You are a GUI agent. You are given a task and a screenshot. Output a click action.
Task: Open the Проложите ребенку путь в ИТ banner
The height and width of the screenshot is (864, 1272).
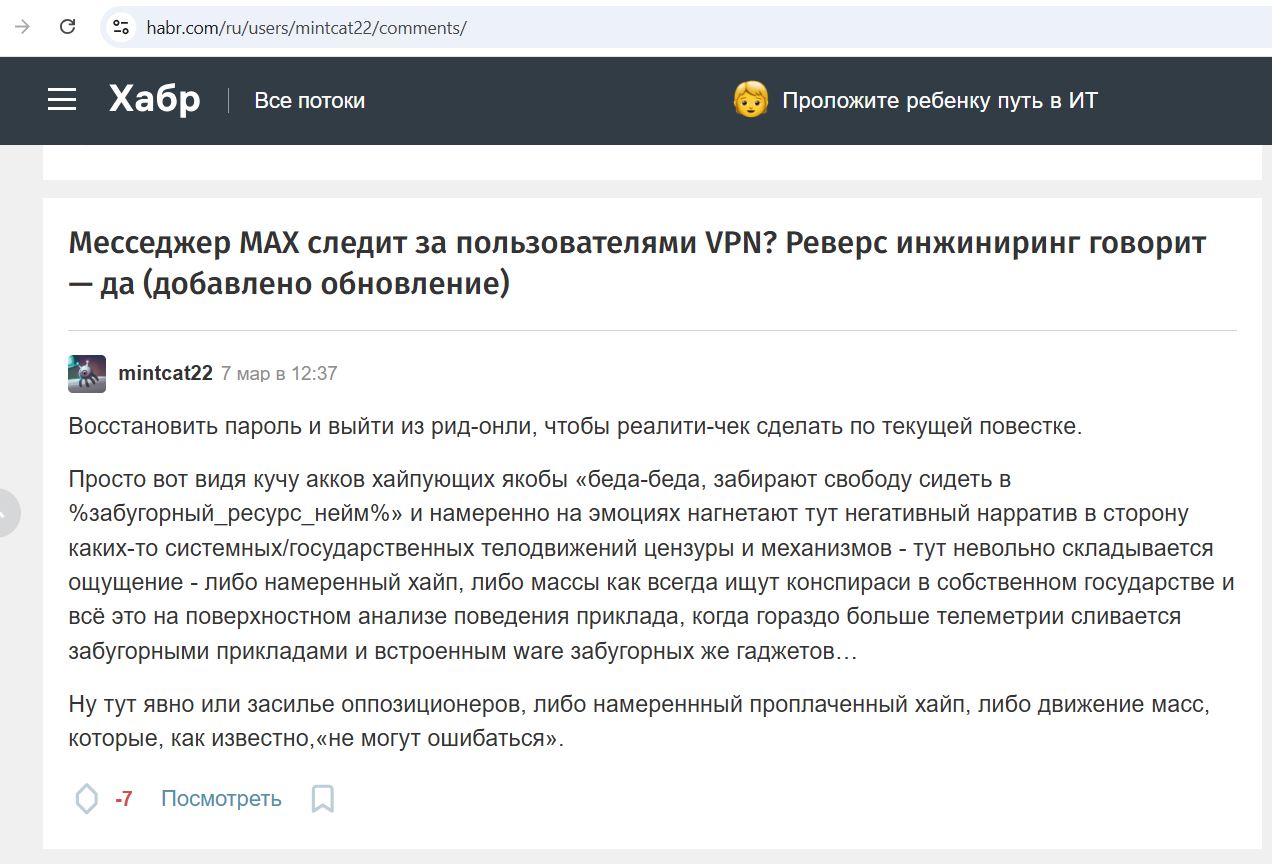click(940, 101)
